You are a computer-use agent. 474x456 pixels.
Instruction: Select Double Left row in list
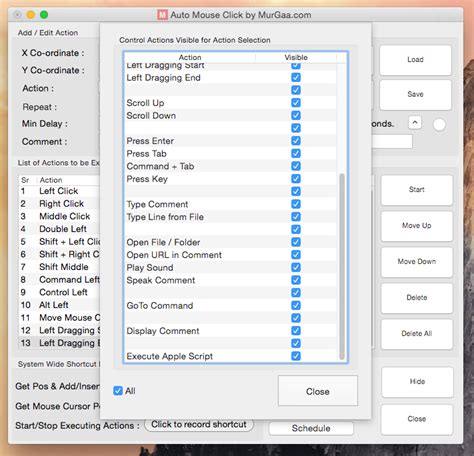[59, 229]
